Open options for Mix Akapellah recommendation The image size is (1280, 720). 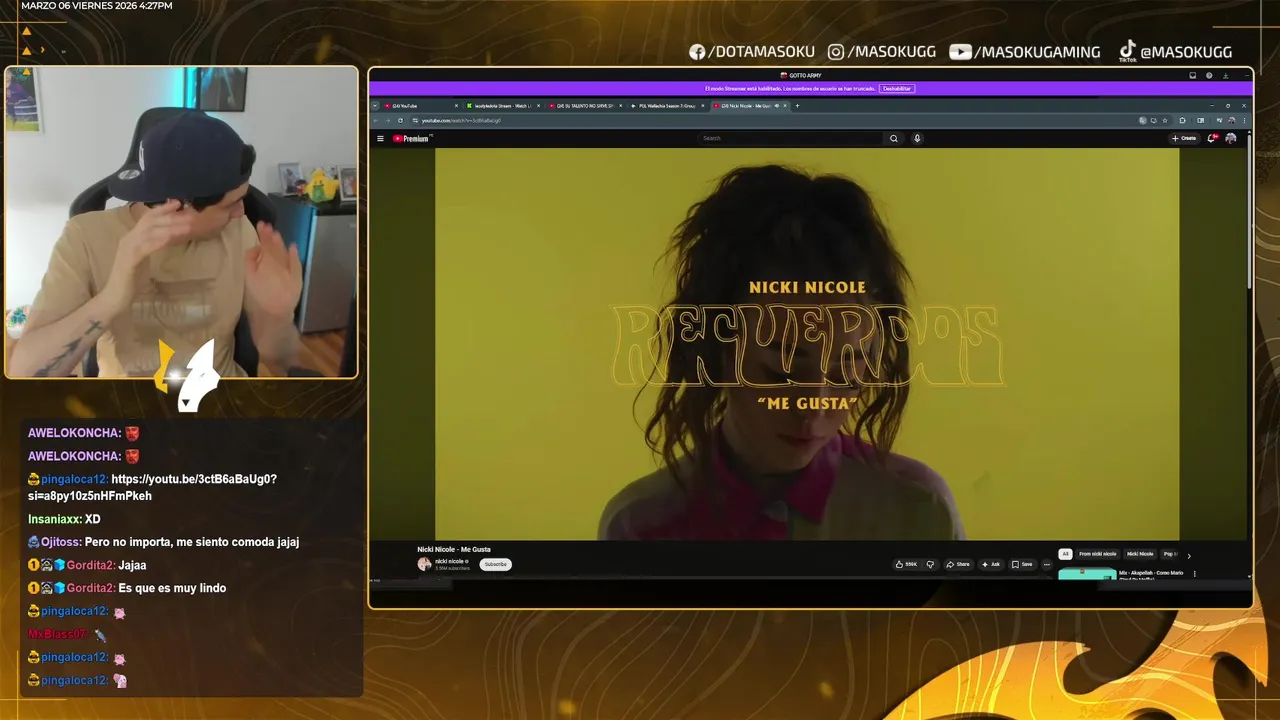point(1194,574)
